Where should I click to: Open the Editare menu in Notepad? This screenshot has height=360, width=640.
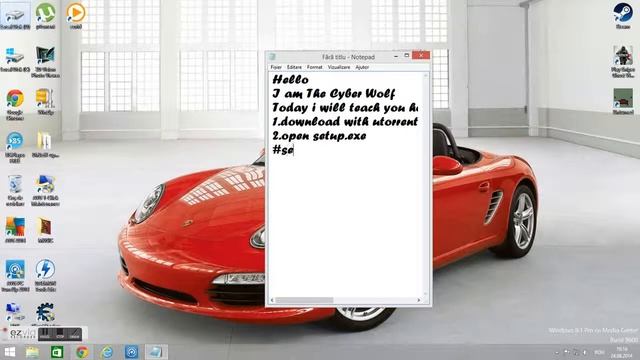click(294, 67)
